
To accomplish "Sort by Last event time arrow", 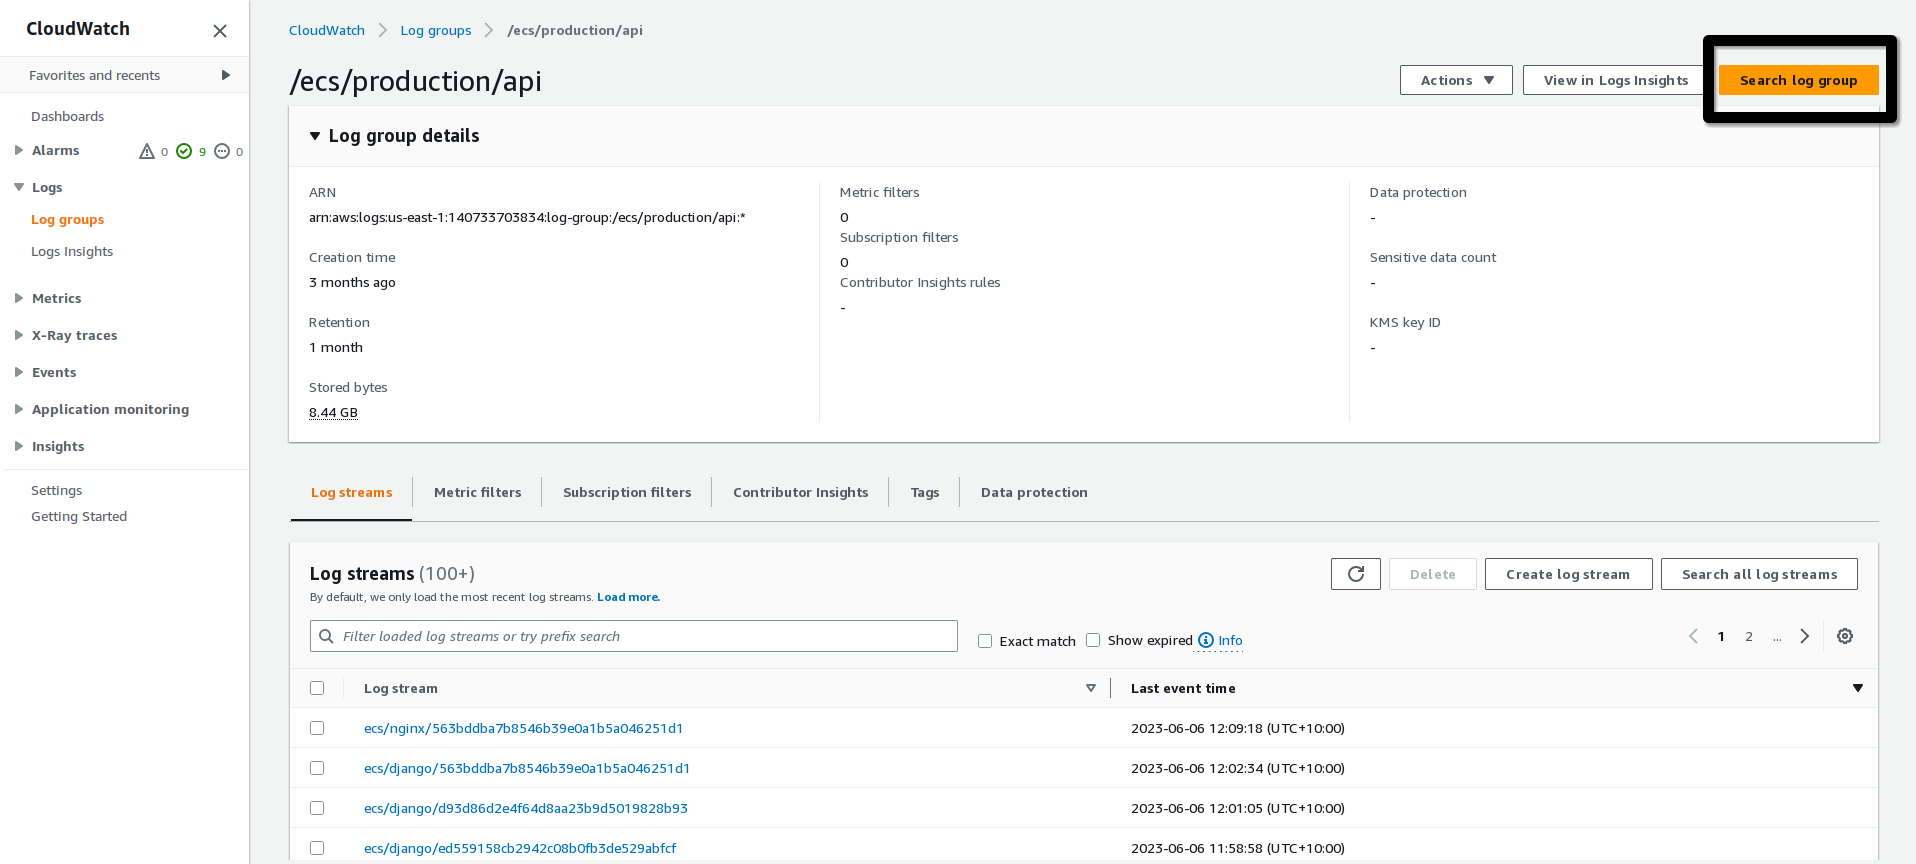I will click(x=1858, y=688).
